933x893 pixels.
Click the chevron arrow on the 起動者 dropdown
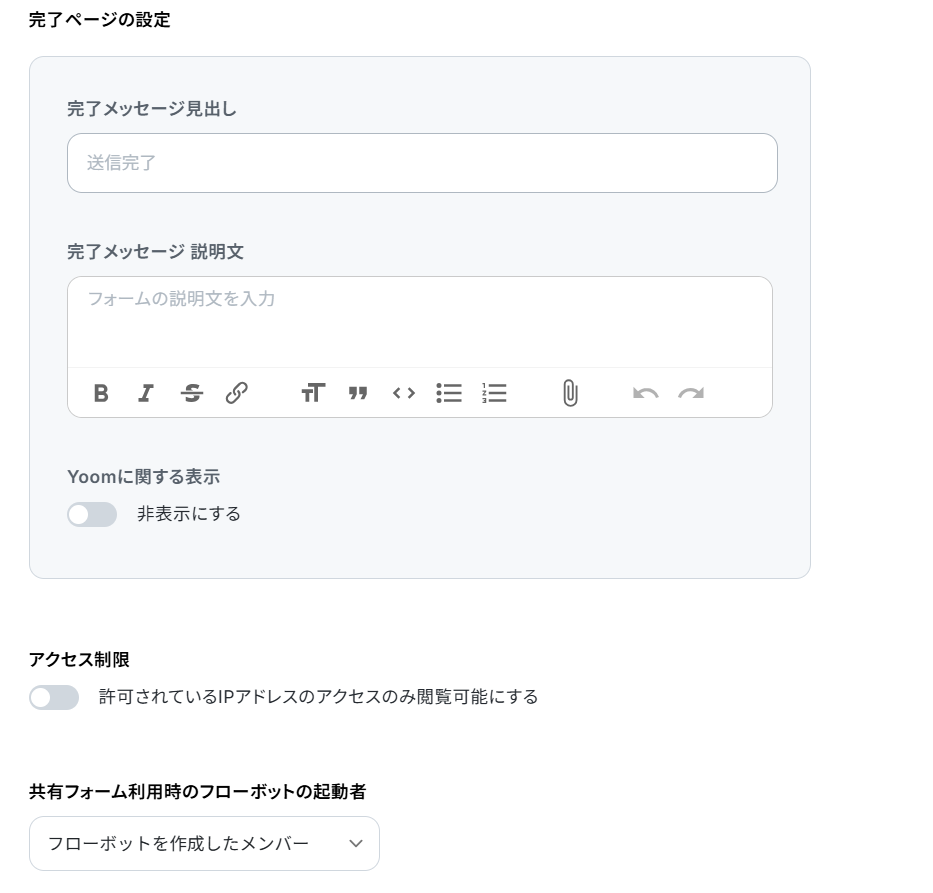coord(356,844)
